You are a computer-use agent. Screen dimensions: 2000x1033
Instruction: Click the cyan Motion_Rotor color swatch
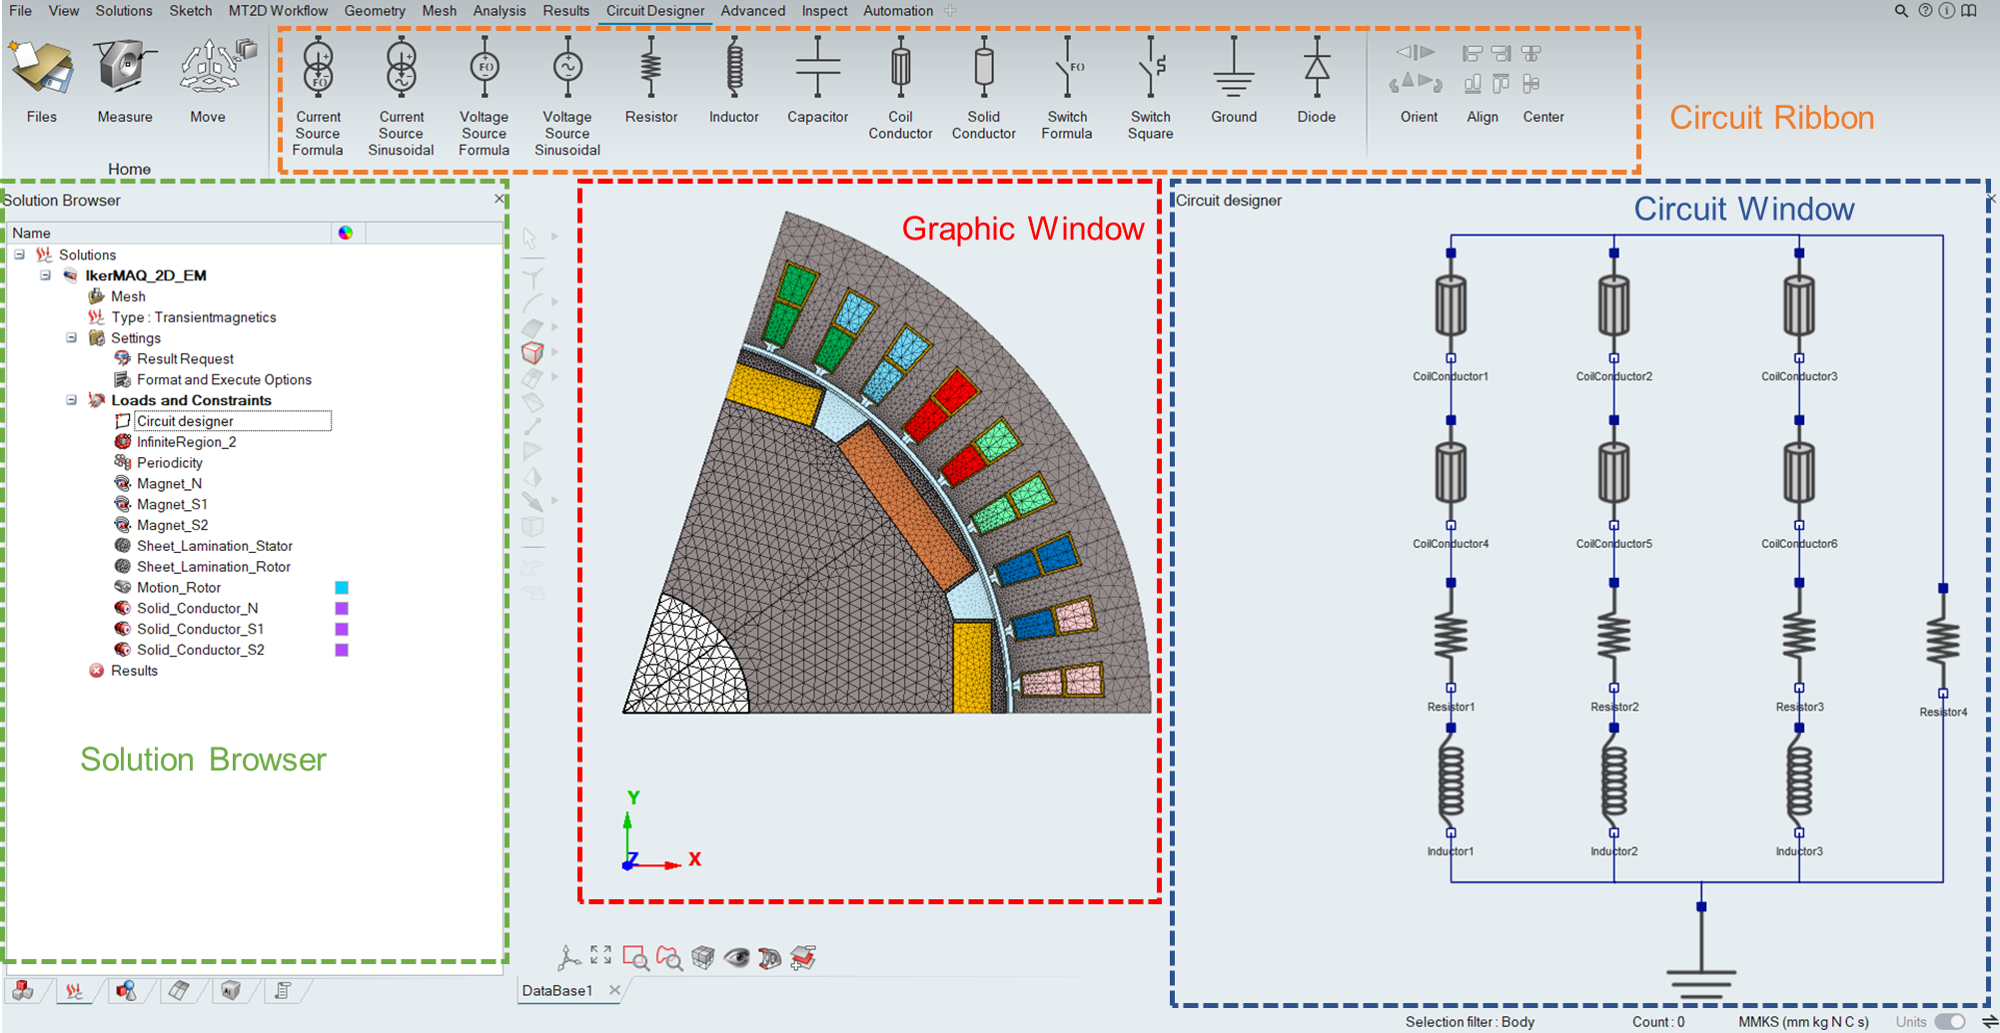pos(341,588)
